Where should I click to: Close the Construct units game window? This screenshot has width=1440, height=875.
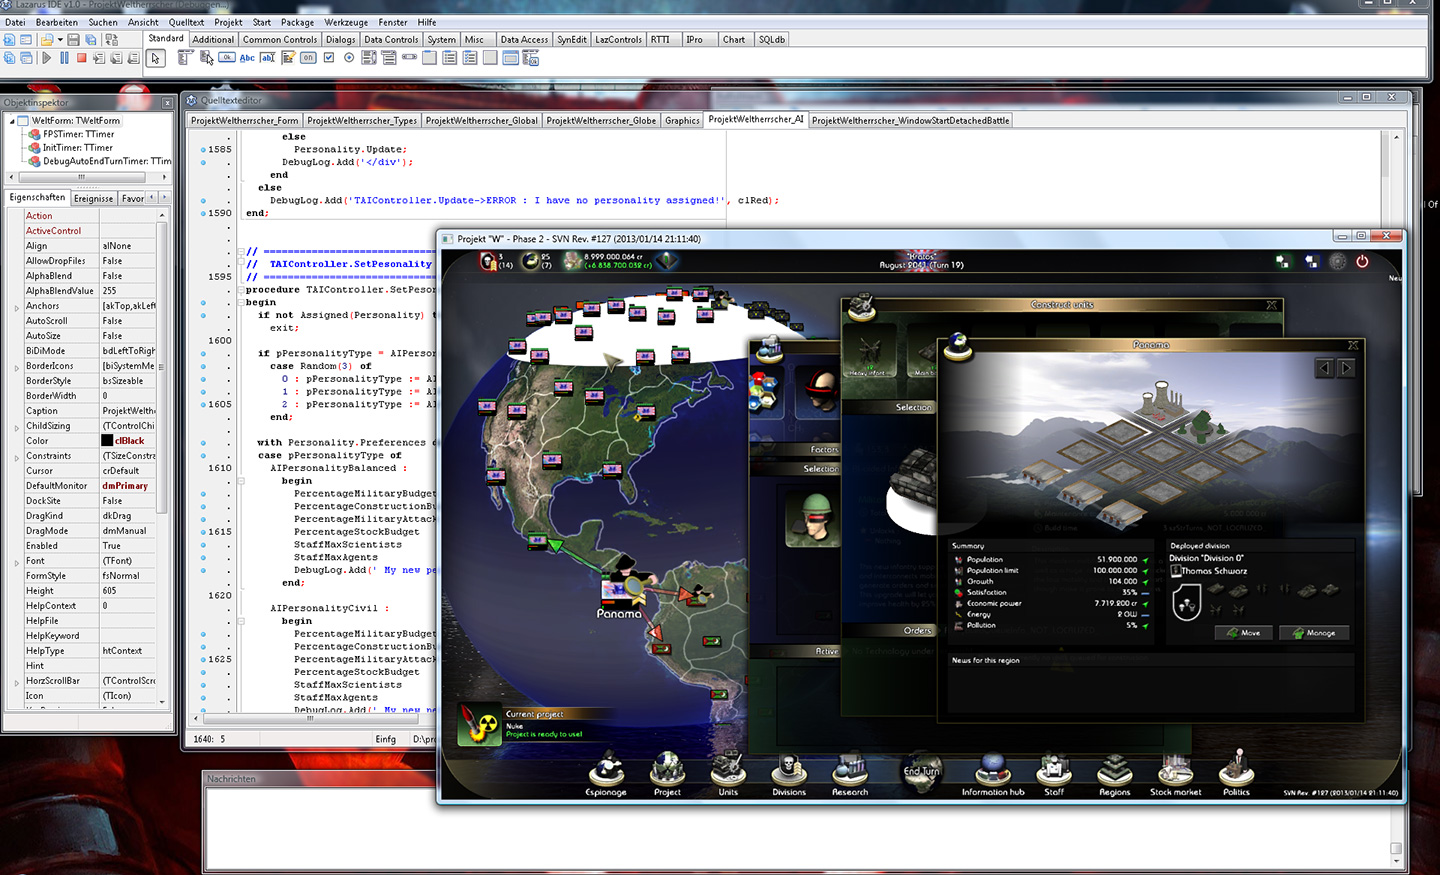1271,305
